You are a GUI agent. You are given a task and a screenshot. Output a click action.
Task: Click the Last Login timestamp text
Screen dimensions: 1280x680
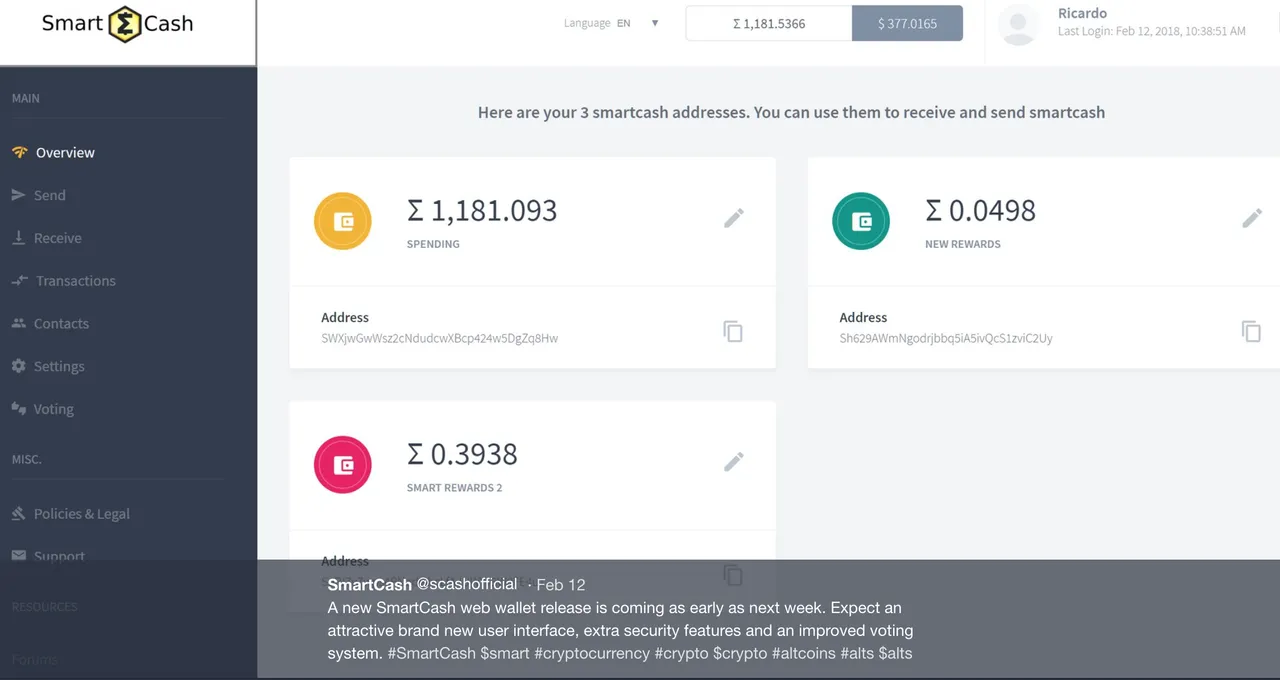(1152, 32)
